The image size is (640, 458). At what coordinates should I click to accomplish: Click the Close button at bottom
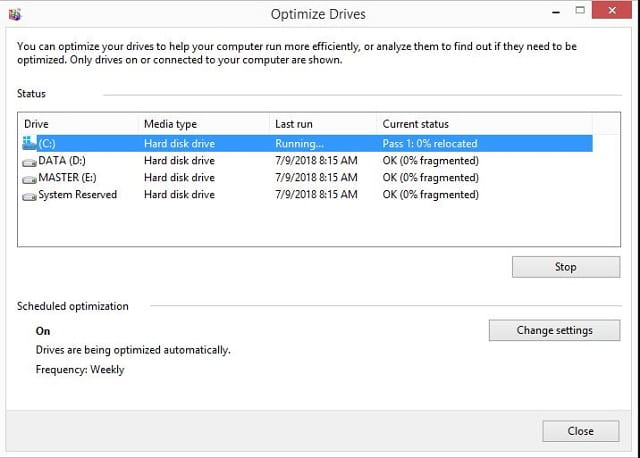click(580, 431)
